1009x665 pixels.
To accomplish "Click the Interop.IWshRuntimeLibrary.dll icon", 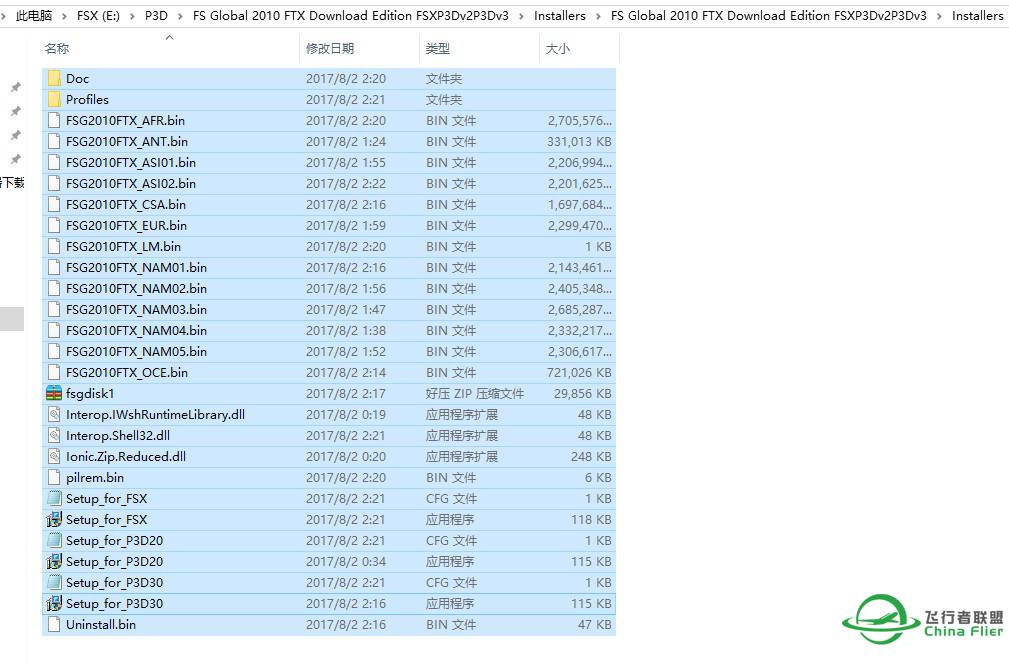I will click(54, 415).
